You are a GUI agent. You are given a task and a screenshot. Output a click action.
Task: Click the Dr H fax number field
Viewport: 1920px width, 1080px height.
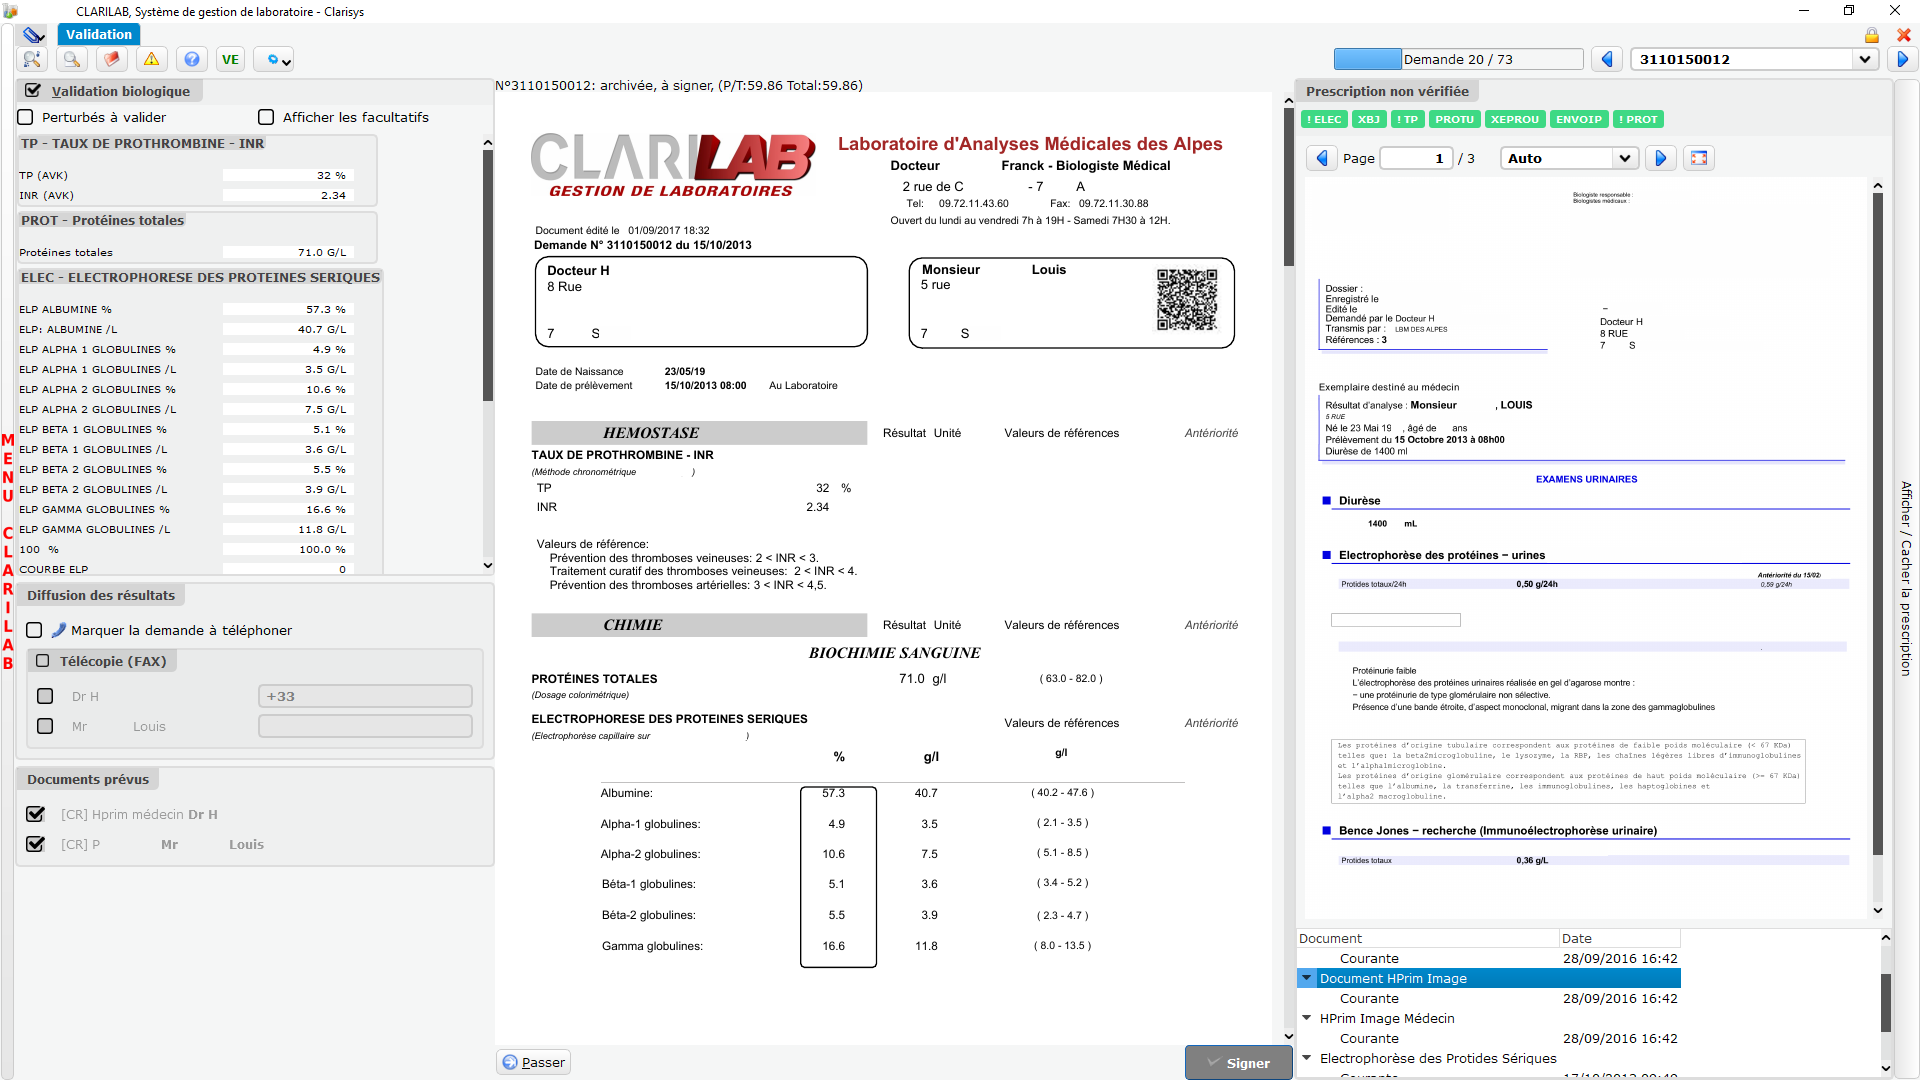pyautogui.click(x=365, y=696)
